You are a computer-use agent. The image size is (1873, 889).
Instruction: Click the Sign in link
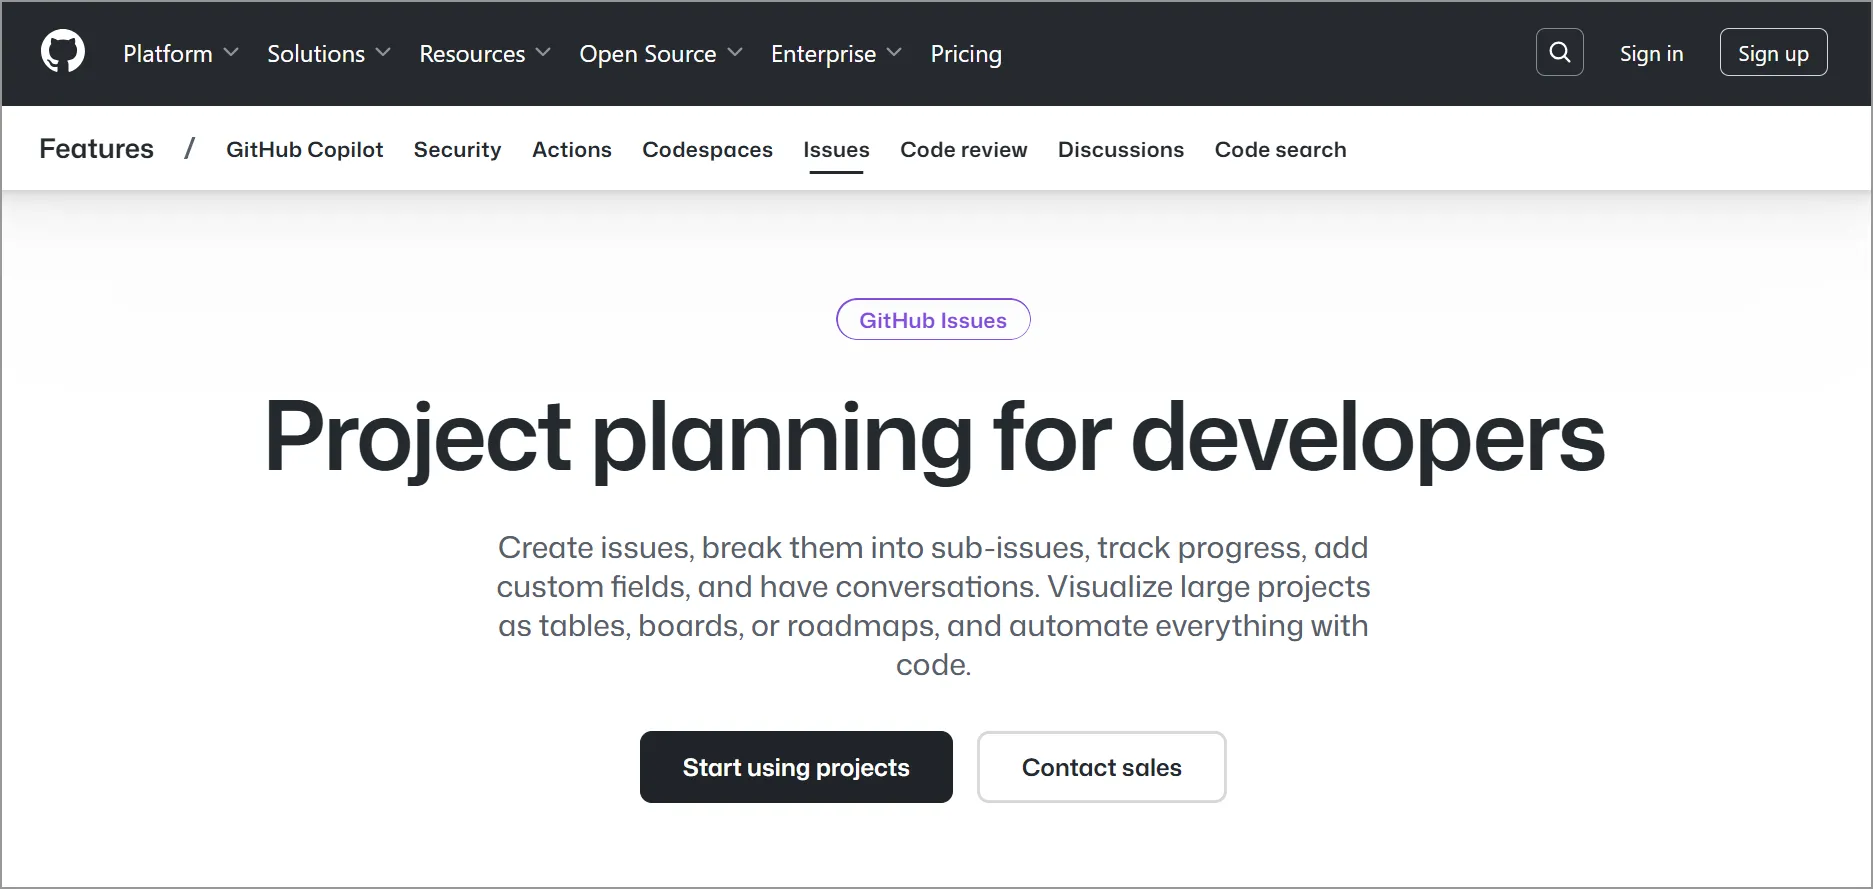(x=1650, y=53)
